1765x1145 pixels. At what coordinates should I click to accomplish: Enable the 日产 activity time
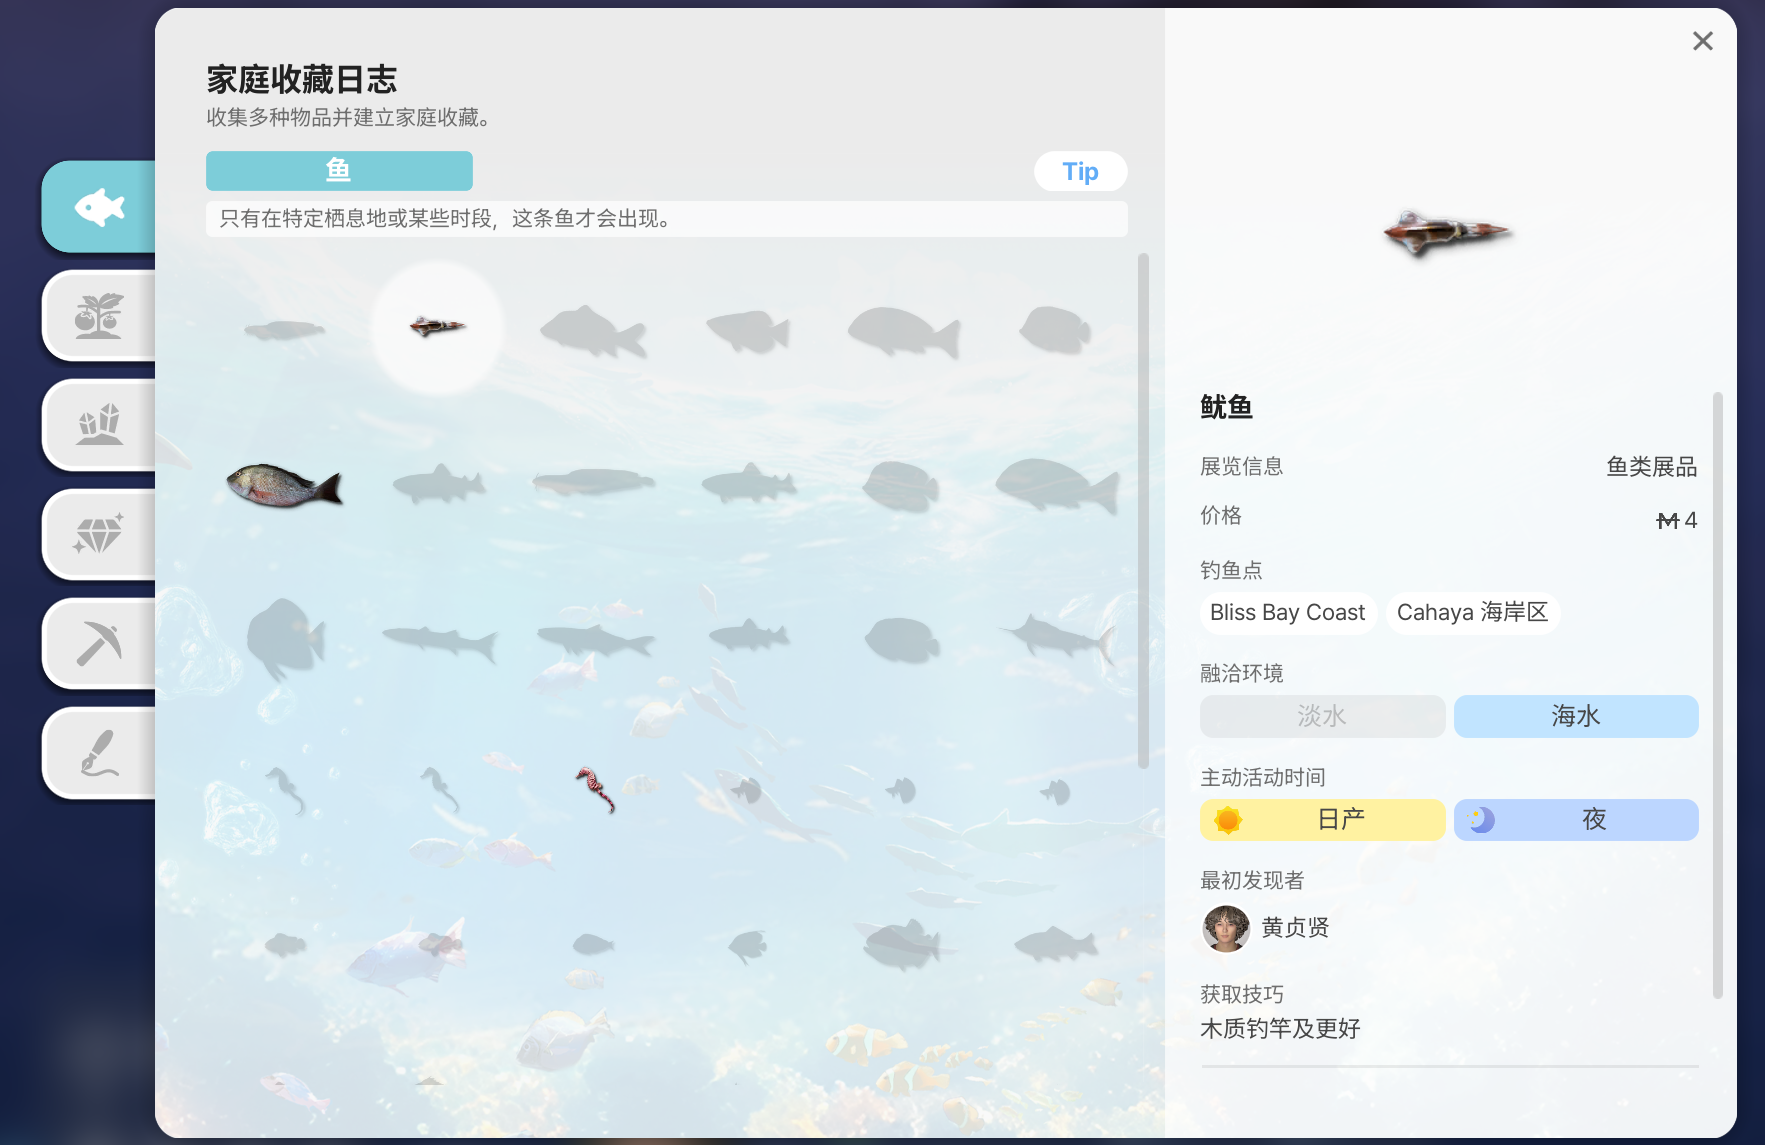[x=1322, y=819]
